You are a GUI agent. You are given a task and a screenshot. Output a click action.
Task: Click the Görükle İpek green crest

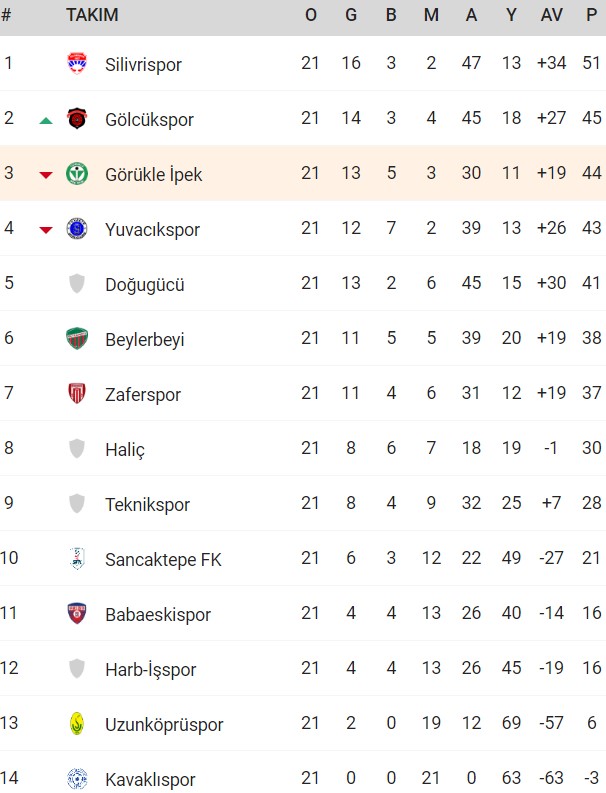tap(77, 173)
